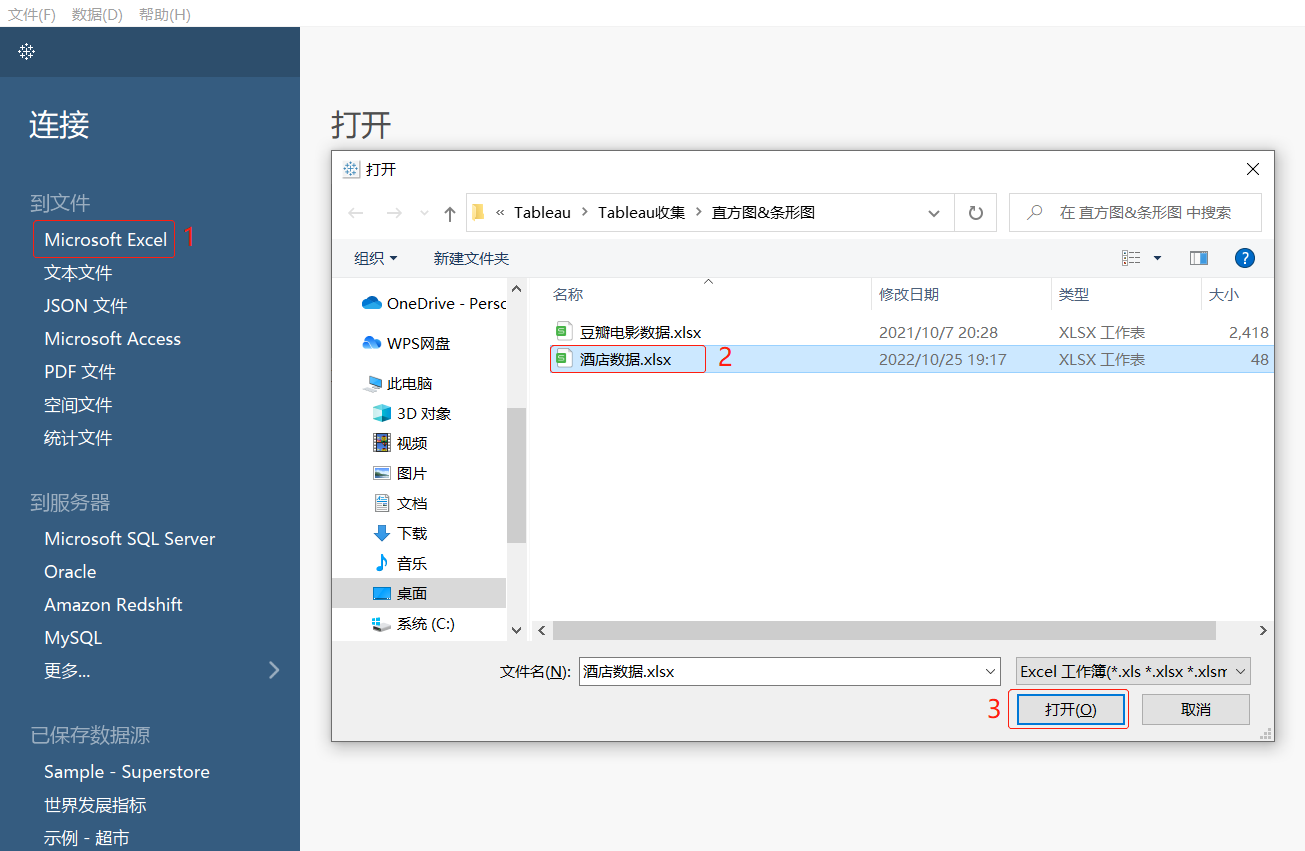Expand hidden path breadcrumb chevrons
The width and height of the screenshot is (1305, 851).
point(500,213)
